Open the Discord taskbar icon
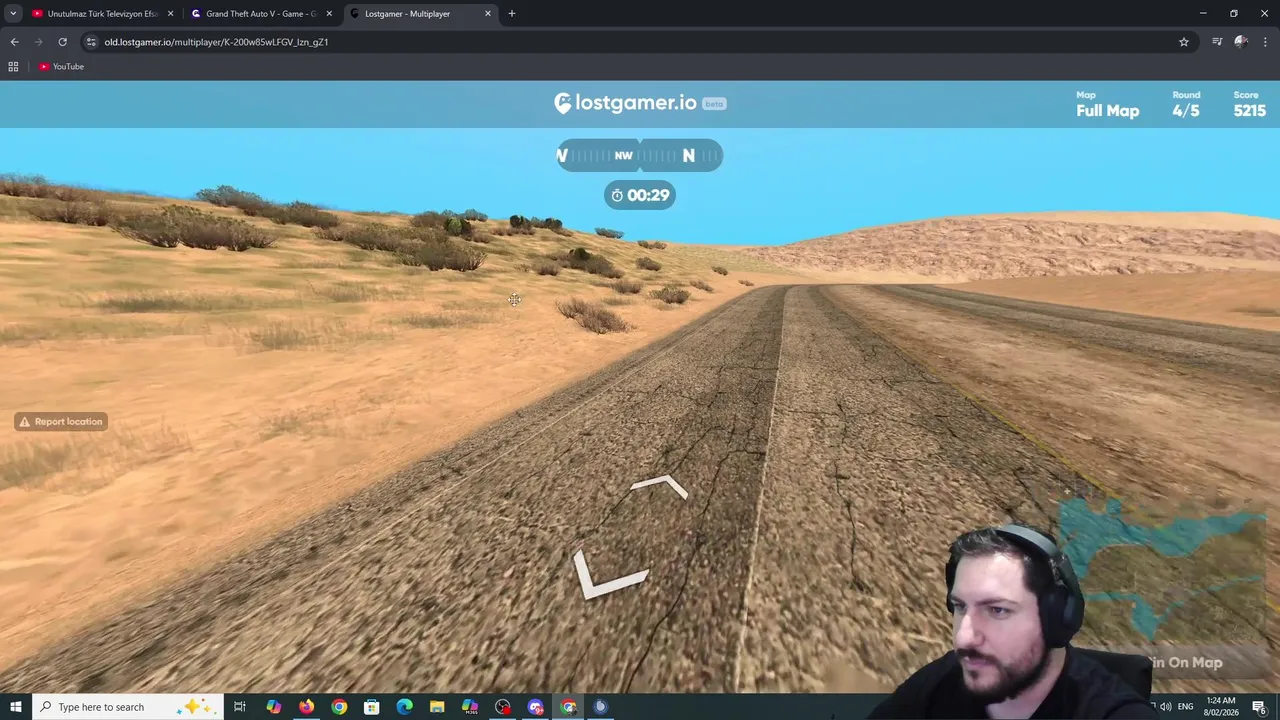The height and width of the screenshot is (720, 1280). 536,707
